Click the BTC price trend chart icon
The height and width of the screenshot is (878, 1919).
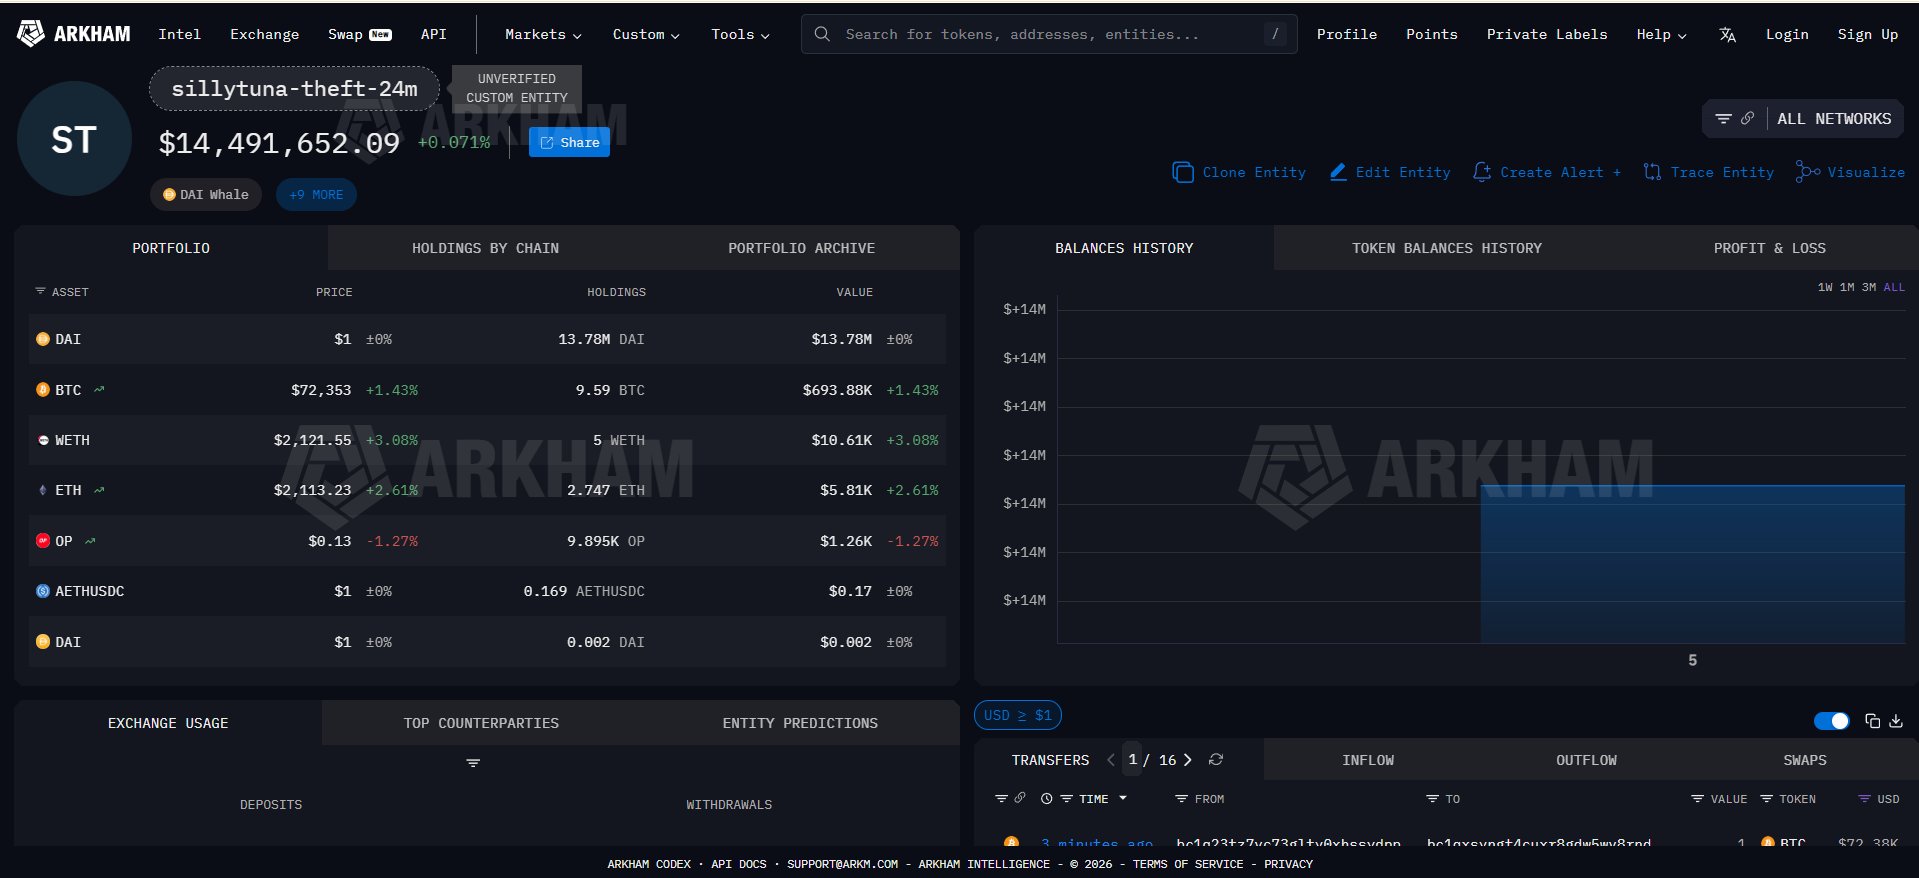[x=99, y=390]
